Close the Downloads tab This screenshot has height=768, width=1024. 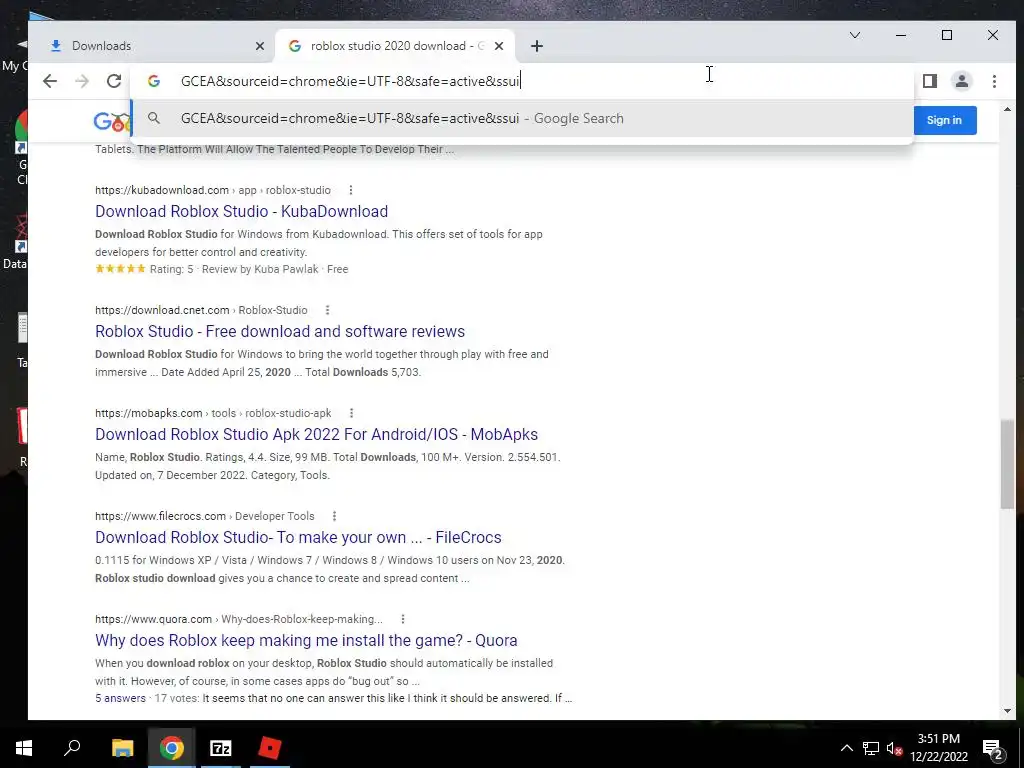pyautogui.click(x=260, y=46)
